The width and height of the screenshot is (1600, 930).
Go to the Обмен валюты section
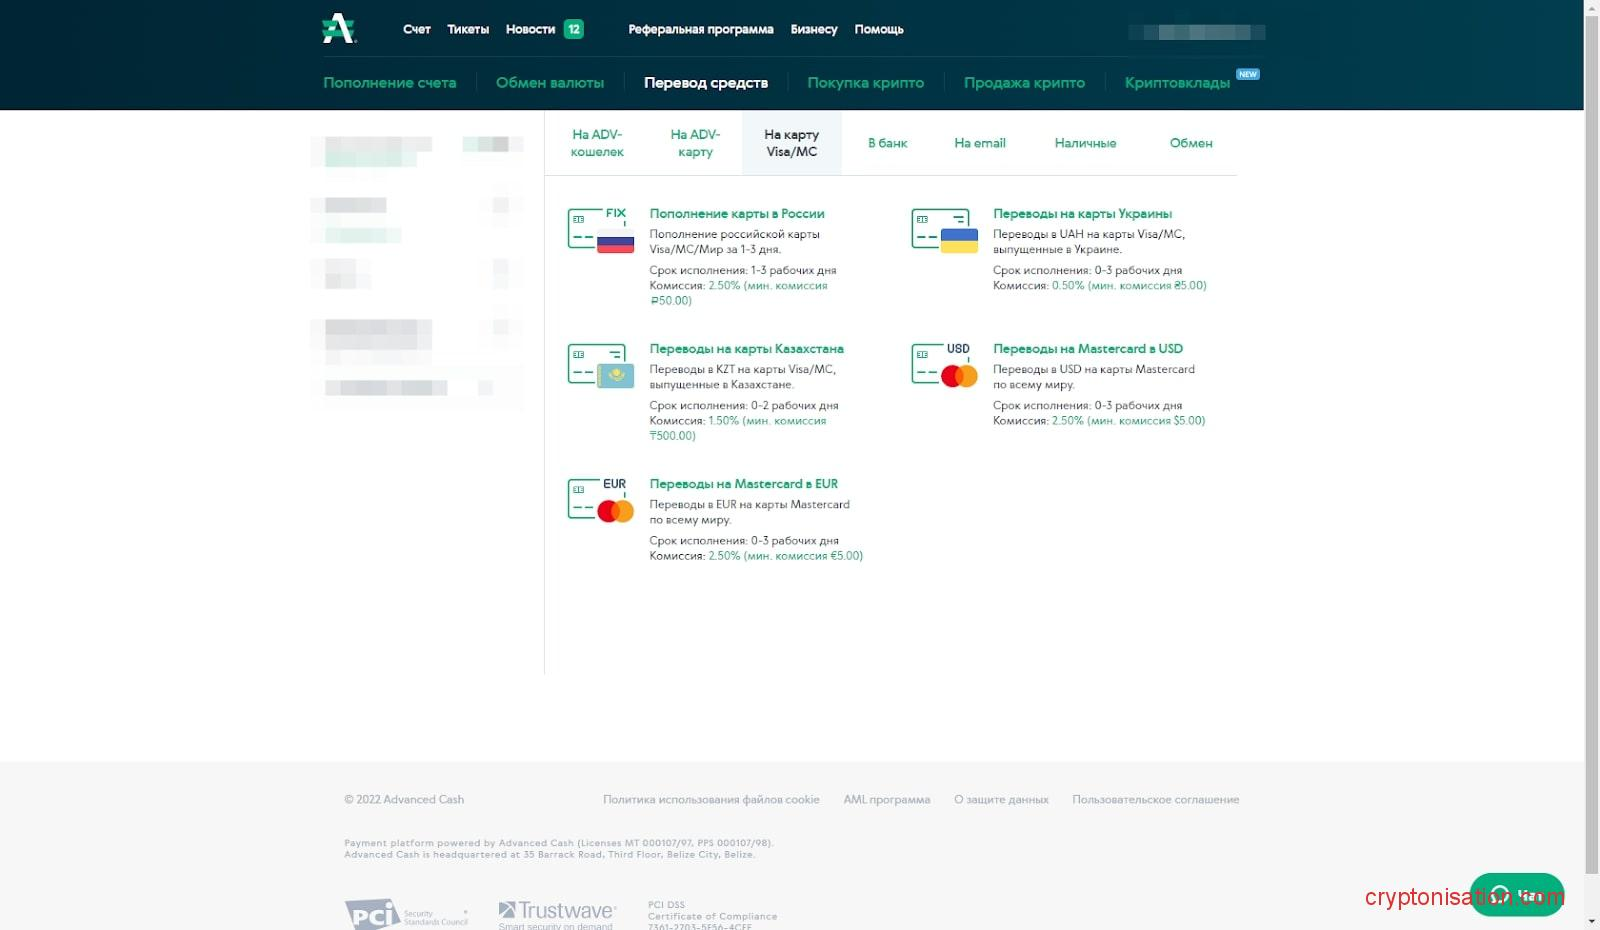click(x=550, y=83)
